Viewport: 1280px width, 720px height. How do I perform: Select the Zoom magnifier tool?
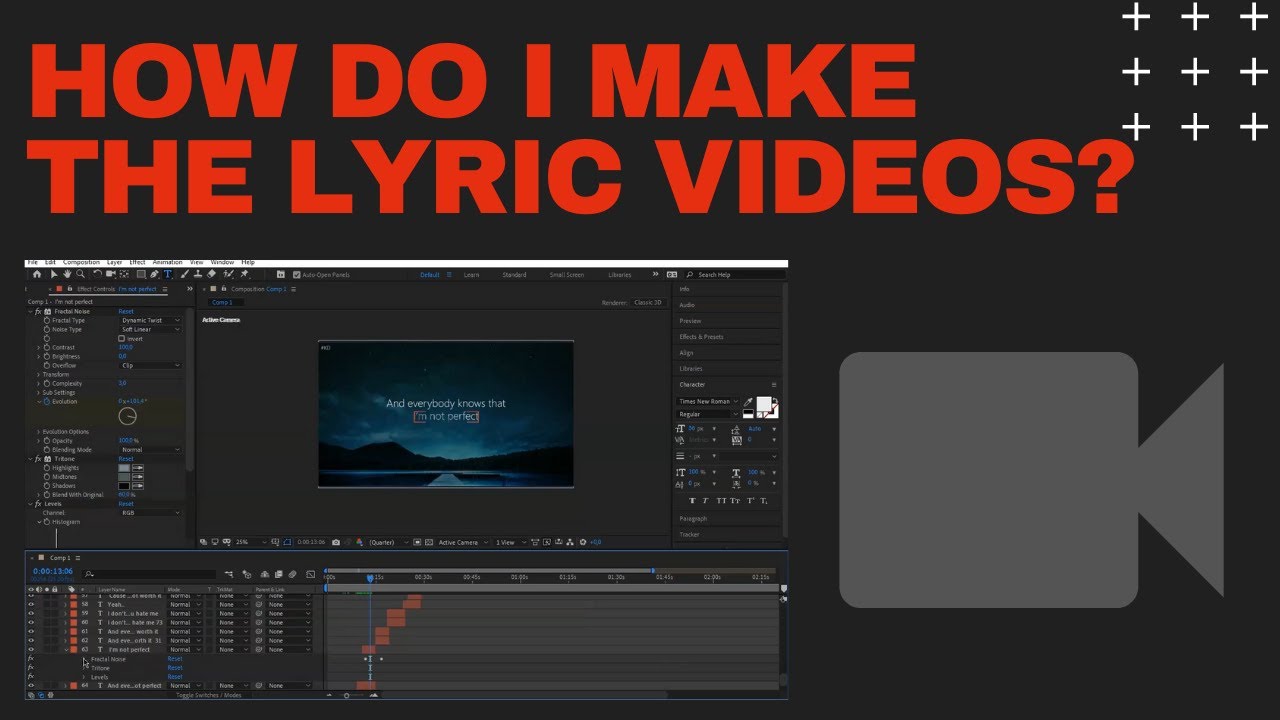coord(80,274)
